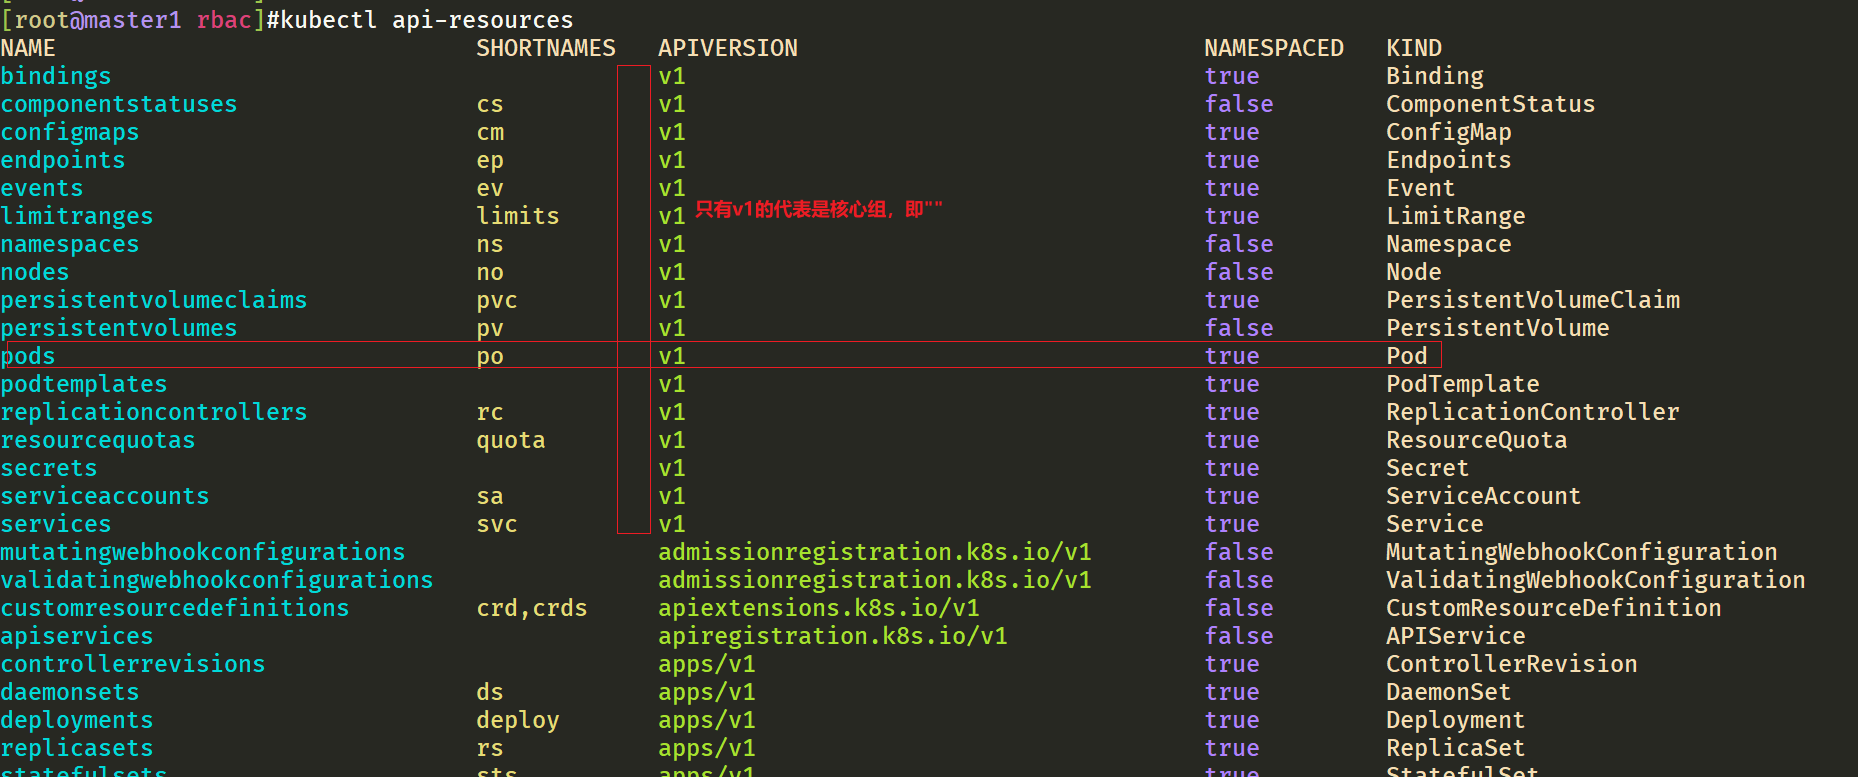Select the 'replicationcontrollers' resource name
1858x777 pixels.
tap(154, 412)
